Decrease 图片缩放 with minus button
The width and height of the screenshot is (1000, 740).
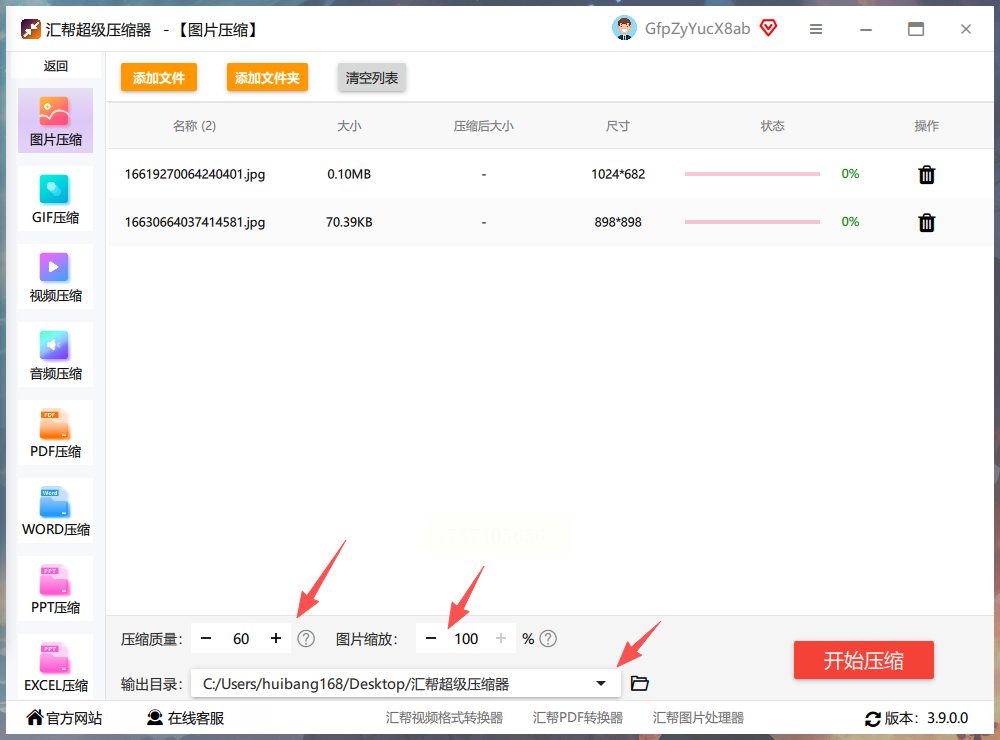point(431,638)
